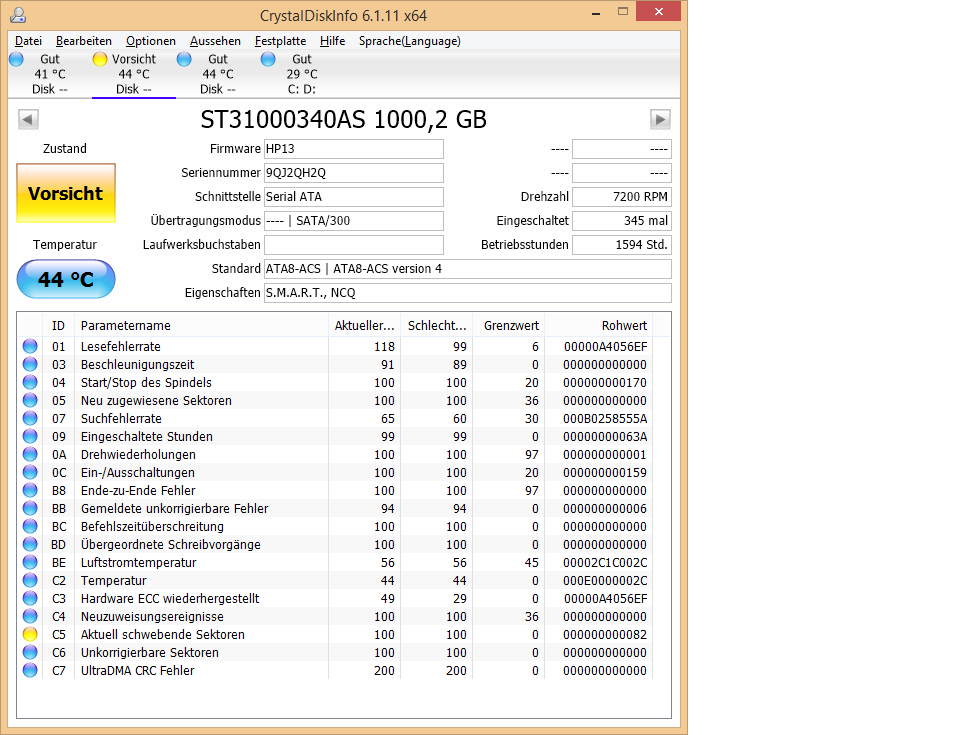Viewport: 960px width, 735px height.
Task: Click the Seriennummer field 9QJ2QH2Q
Action: tap(353, 173)
